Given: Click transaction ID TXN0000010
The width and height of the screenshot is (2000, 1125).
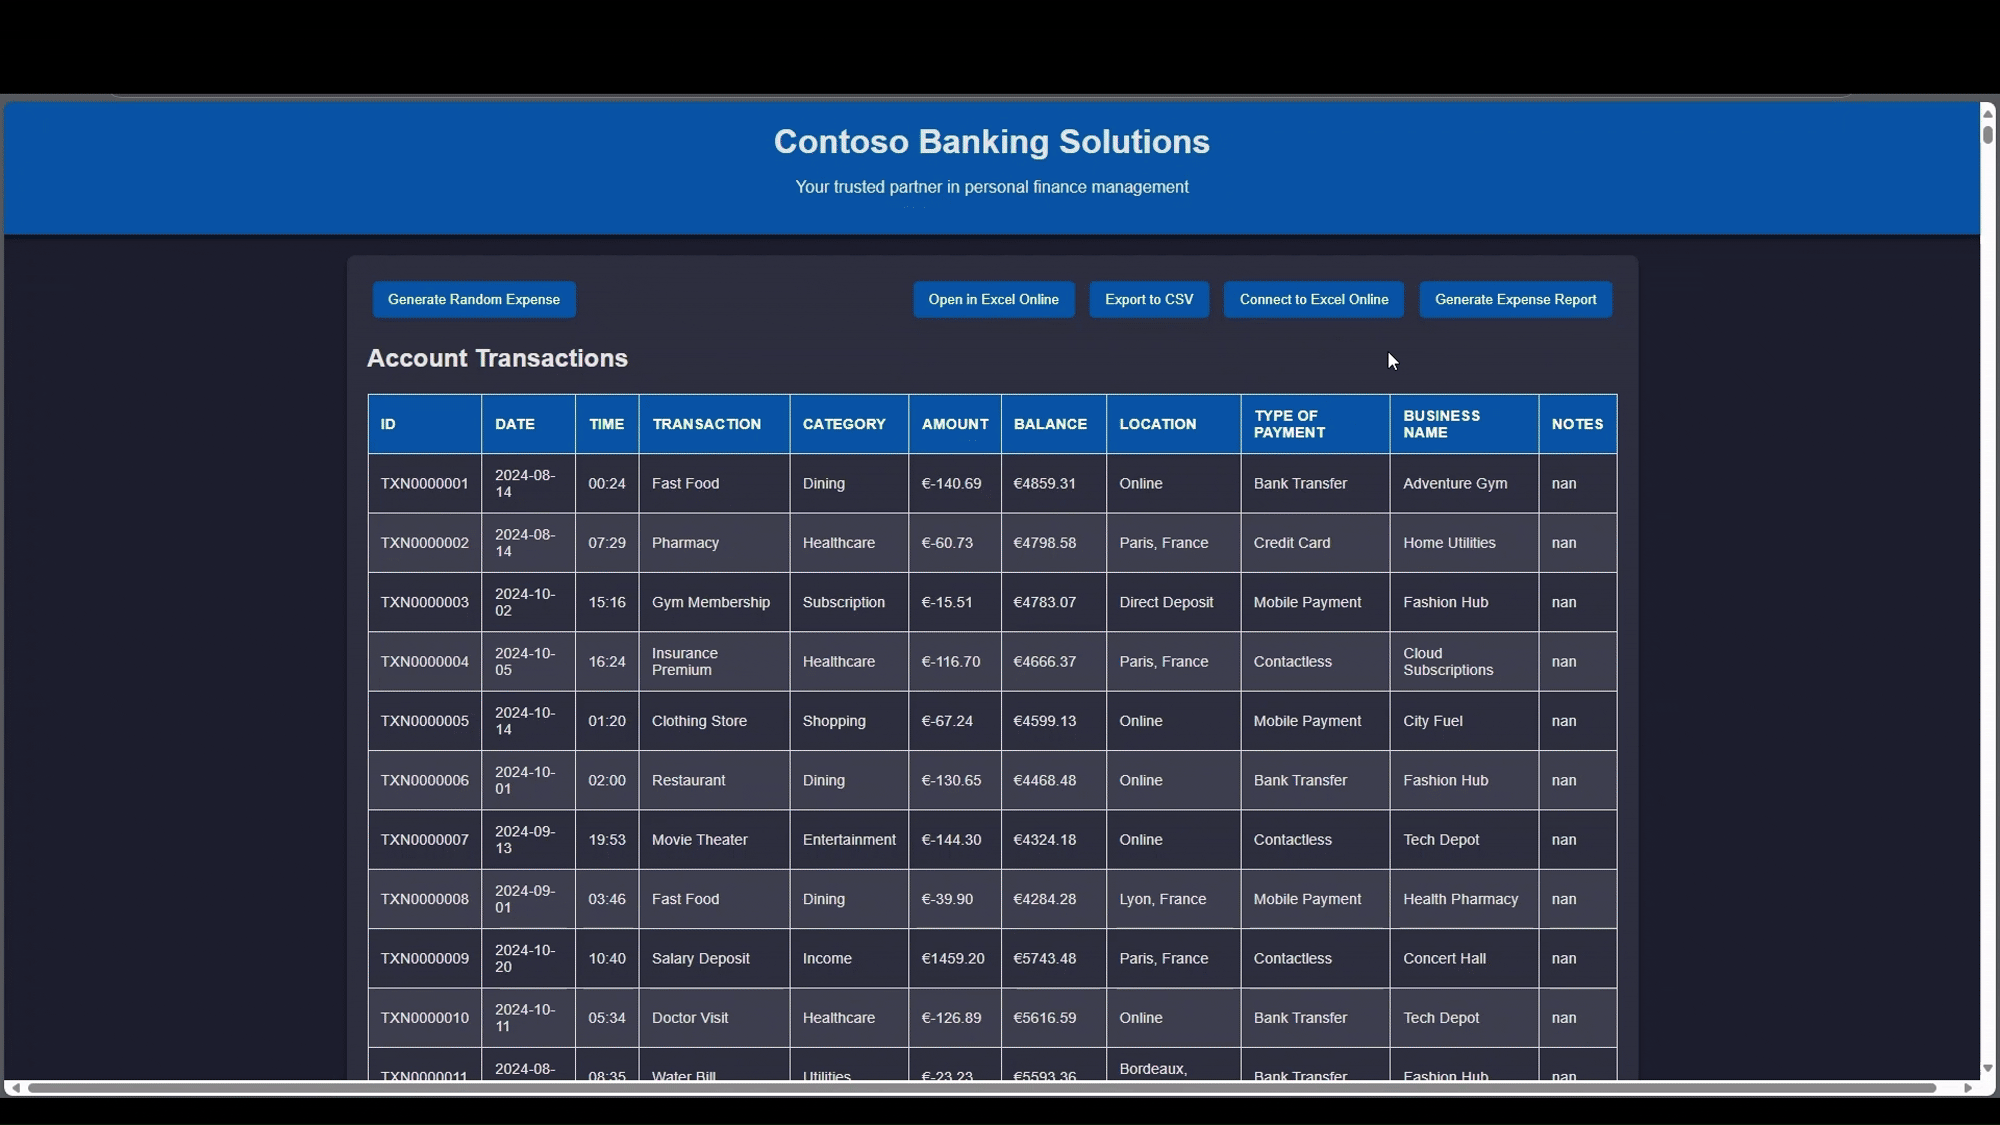Looking at the screenshot, I should 424,1018.
